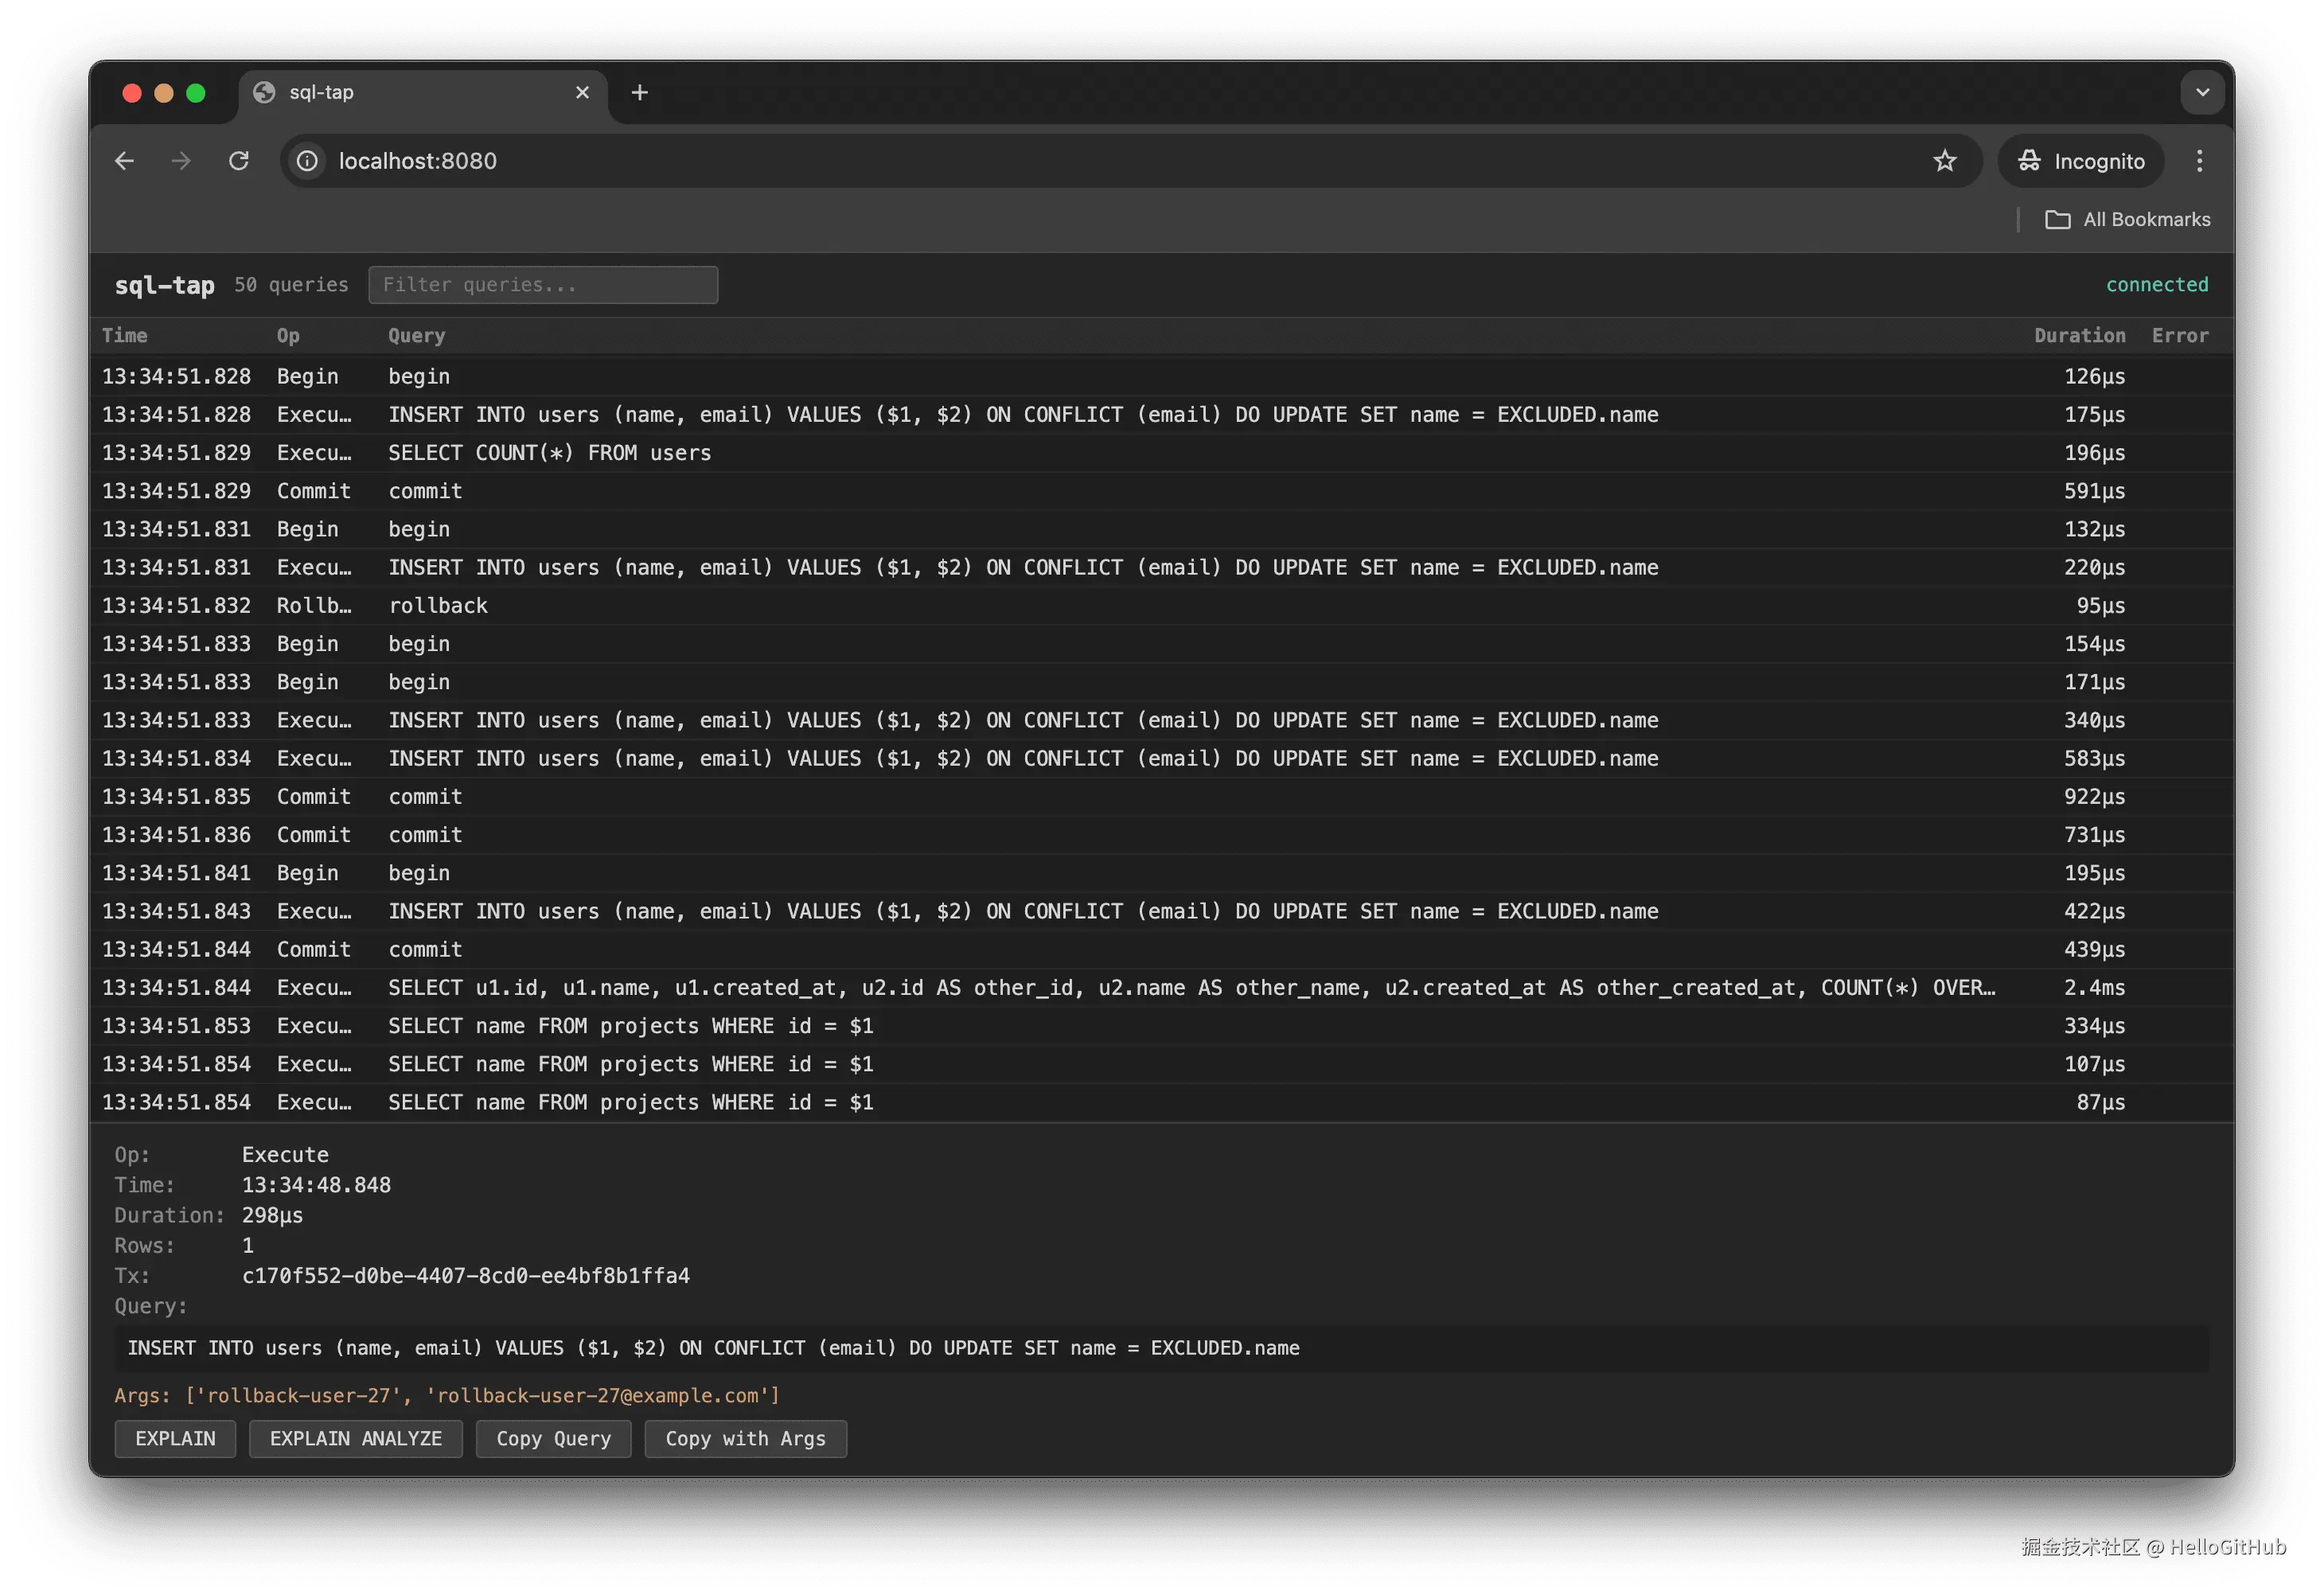Select the SELECT COUNT(*) query row

click(x=549, y=453)
